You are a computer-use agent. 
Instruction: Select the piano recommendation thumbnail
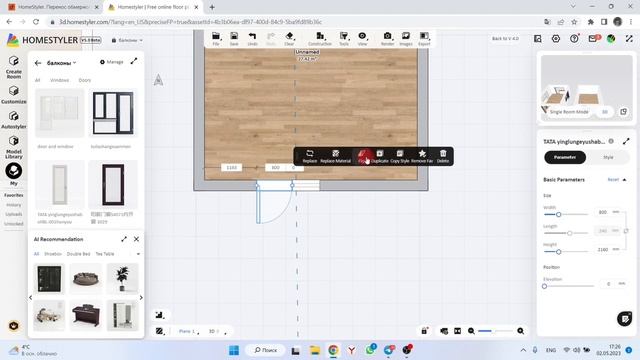(86, 316)
